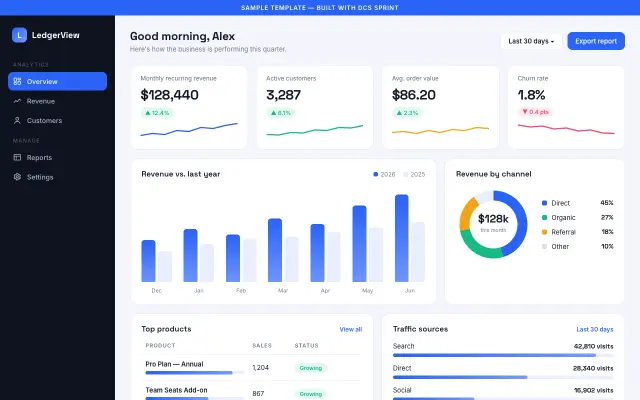Click the SALES column header
Screen dimensions: 640x400
coord(262,345)
